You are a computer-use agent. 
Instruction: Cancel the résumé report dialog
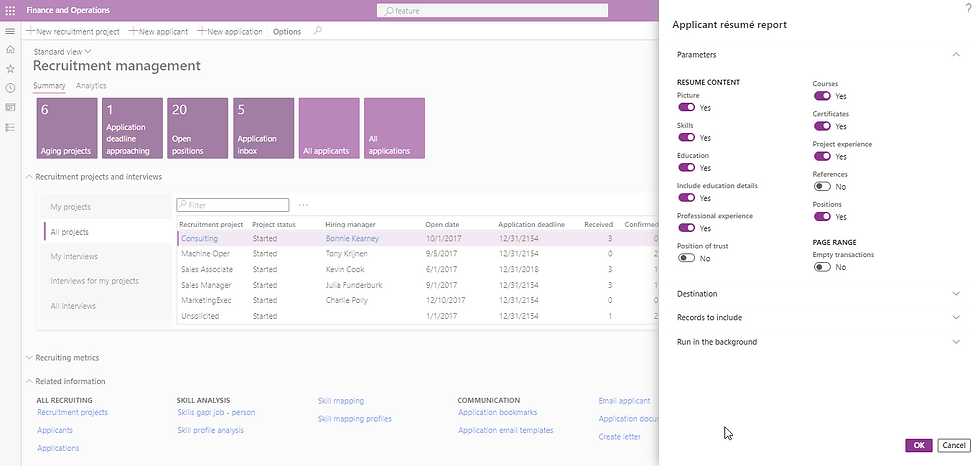click(x=954, y=445)
